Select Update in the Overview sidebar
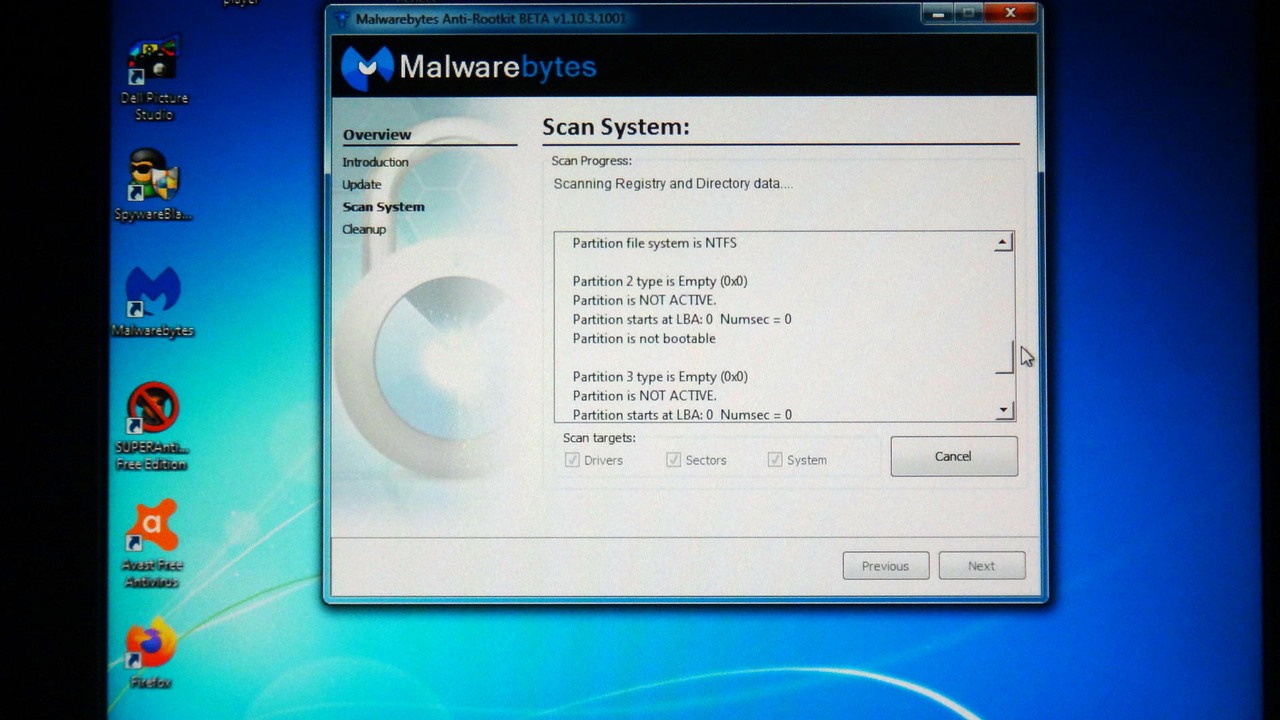Image resolution: width=1280 pixels, height=720 pixels. click(x=362, y=185)
